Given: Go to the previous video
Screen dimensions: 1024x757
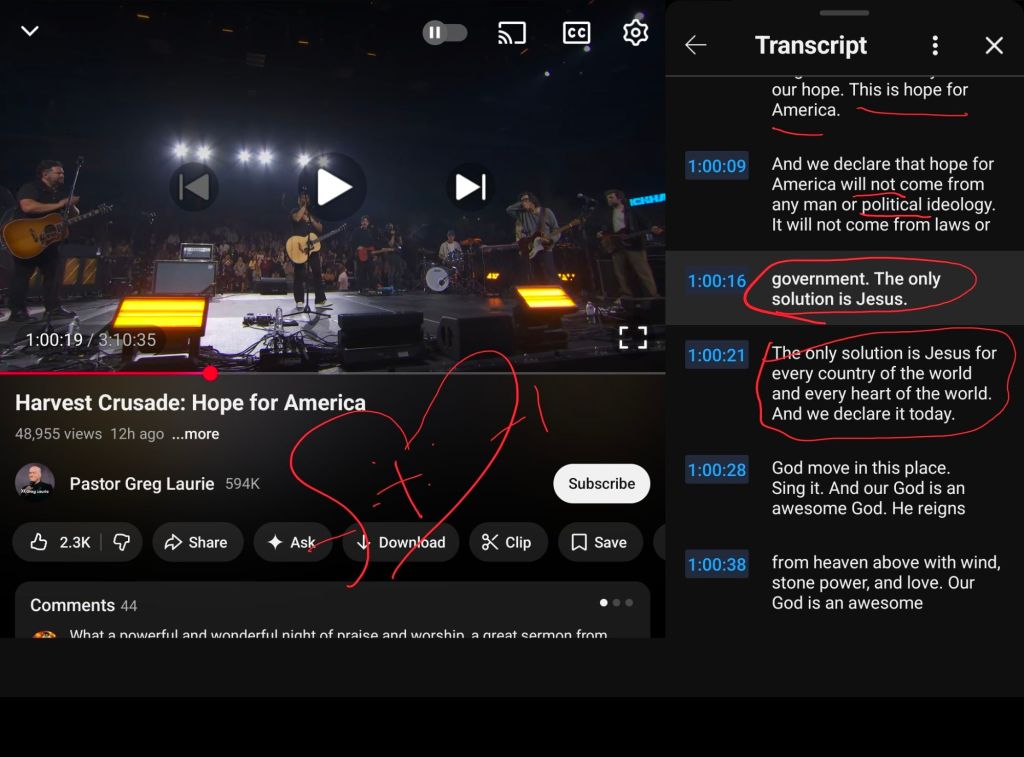Looking at the screenshot, I should pos(193,187).
